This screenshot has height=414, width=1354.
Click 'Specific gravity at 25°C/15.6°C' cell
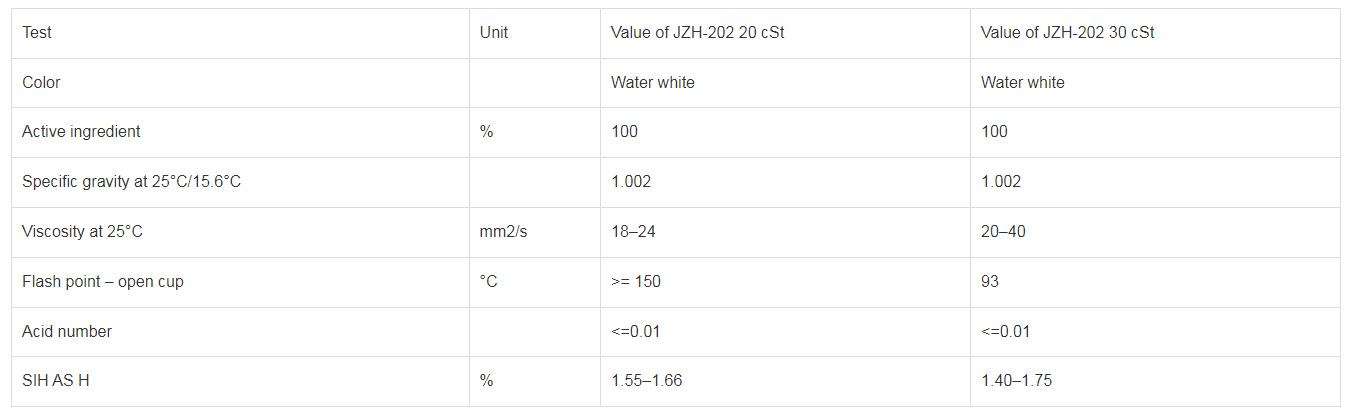coord(131,182)
